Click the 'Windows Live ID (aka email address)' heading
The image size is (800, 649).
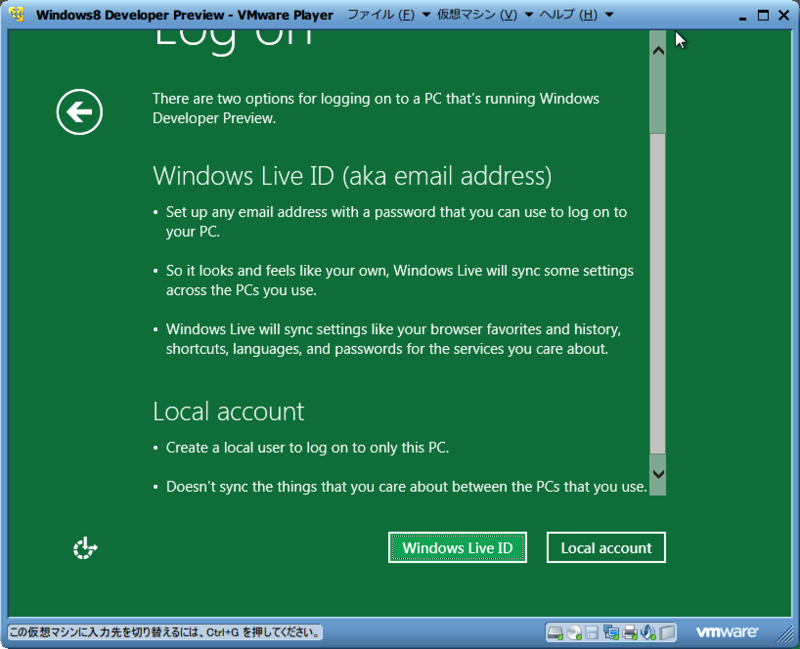(x=352, y=176)
